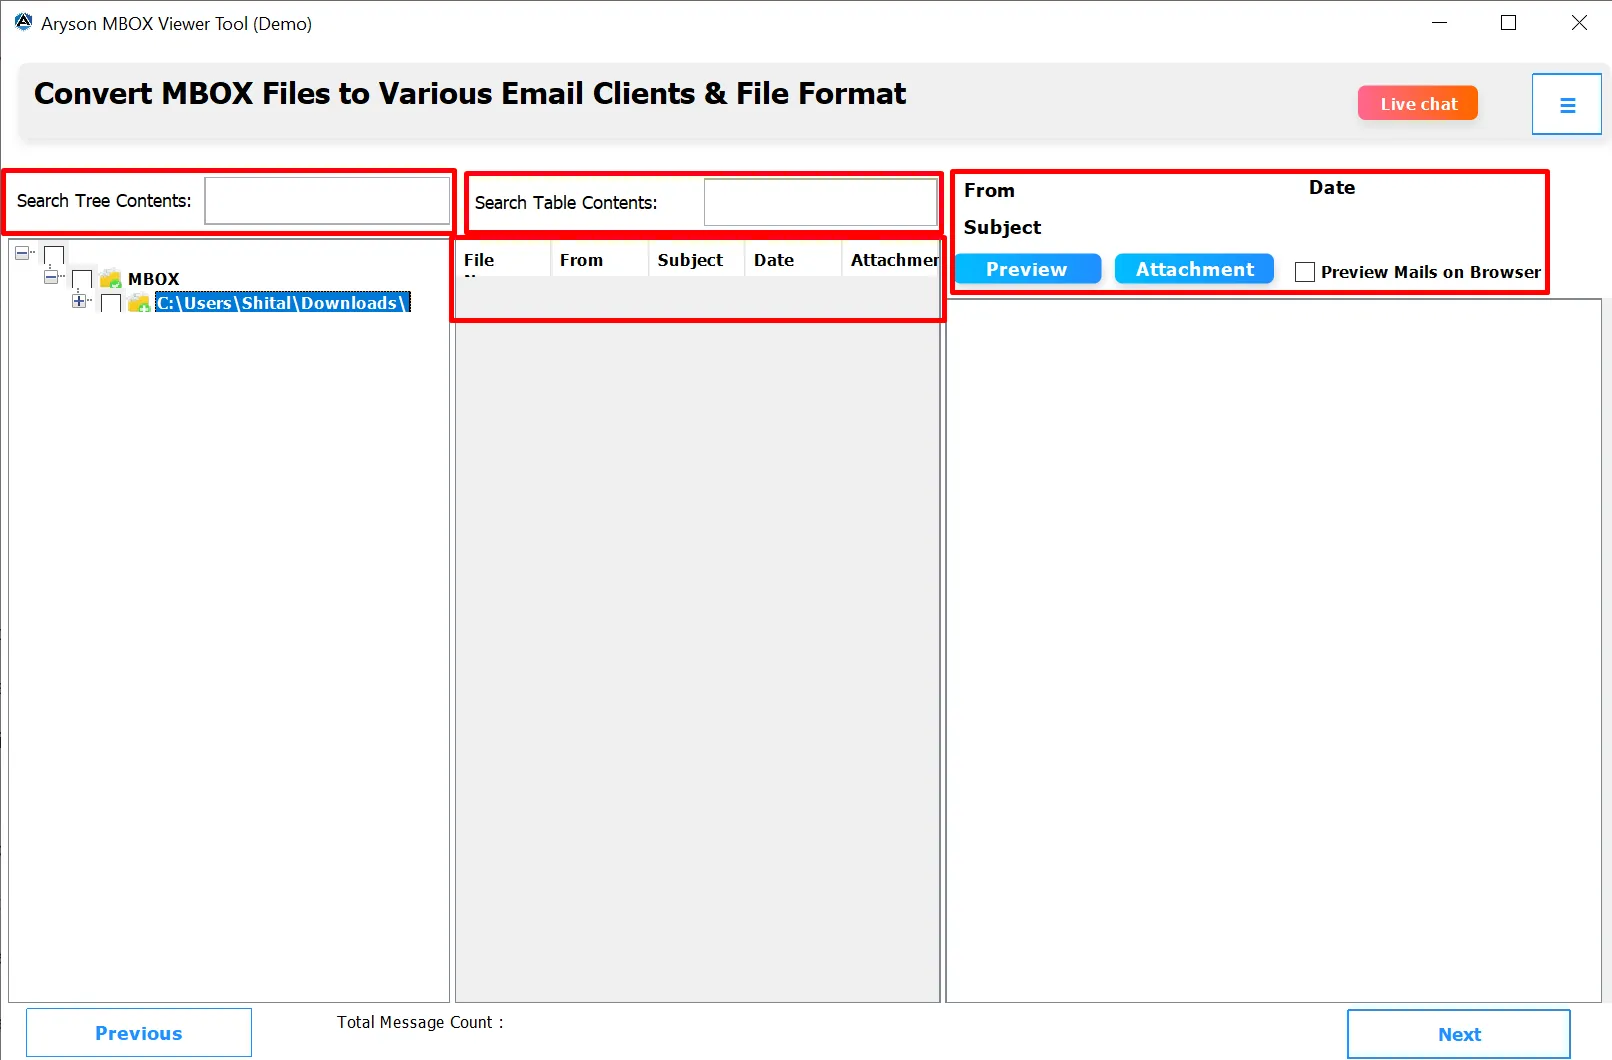
Task: Expand the C:\Users\Shital\Downloads node
Action: tap(79, 301)
